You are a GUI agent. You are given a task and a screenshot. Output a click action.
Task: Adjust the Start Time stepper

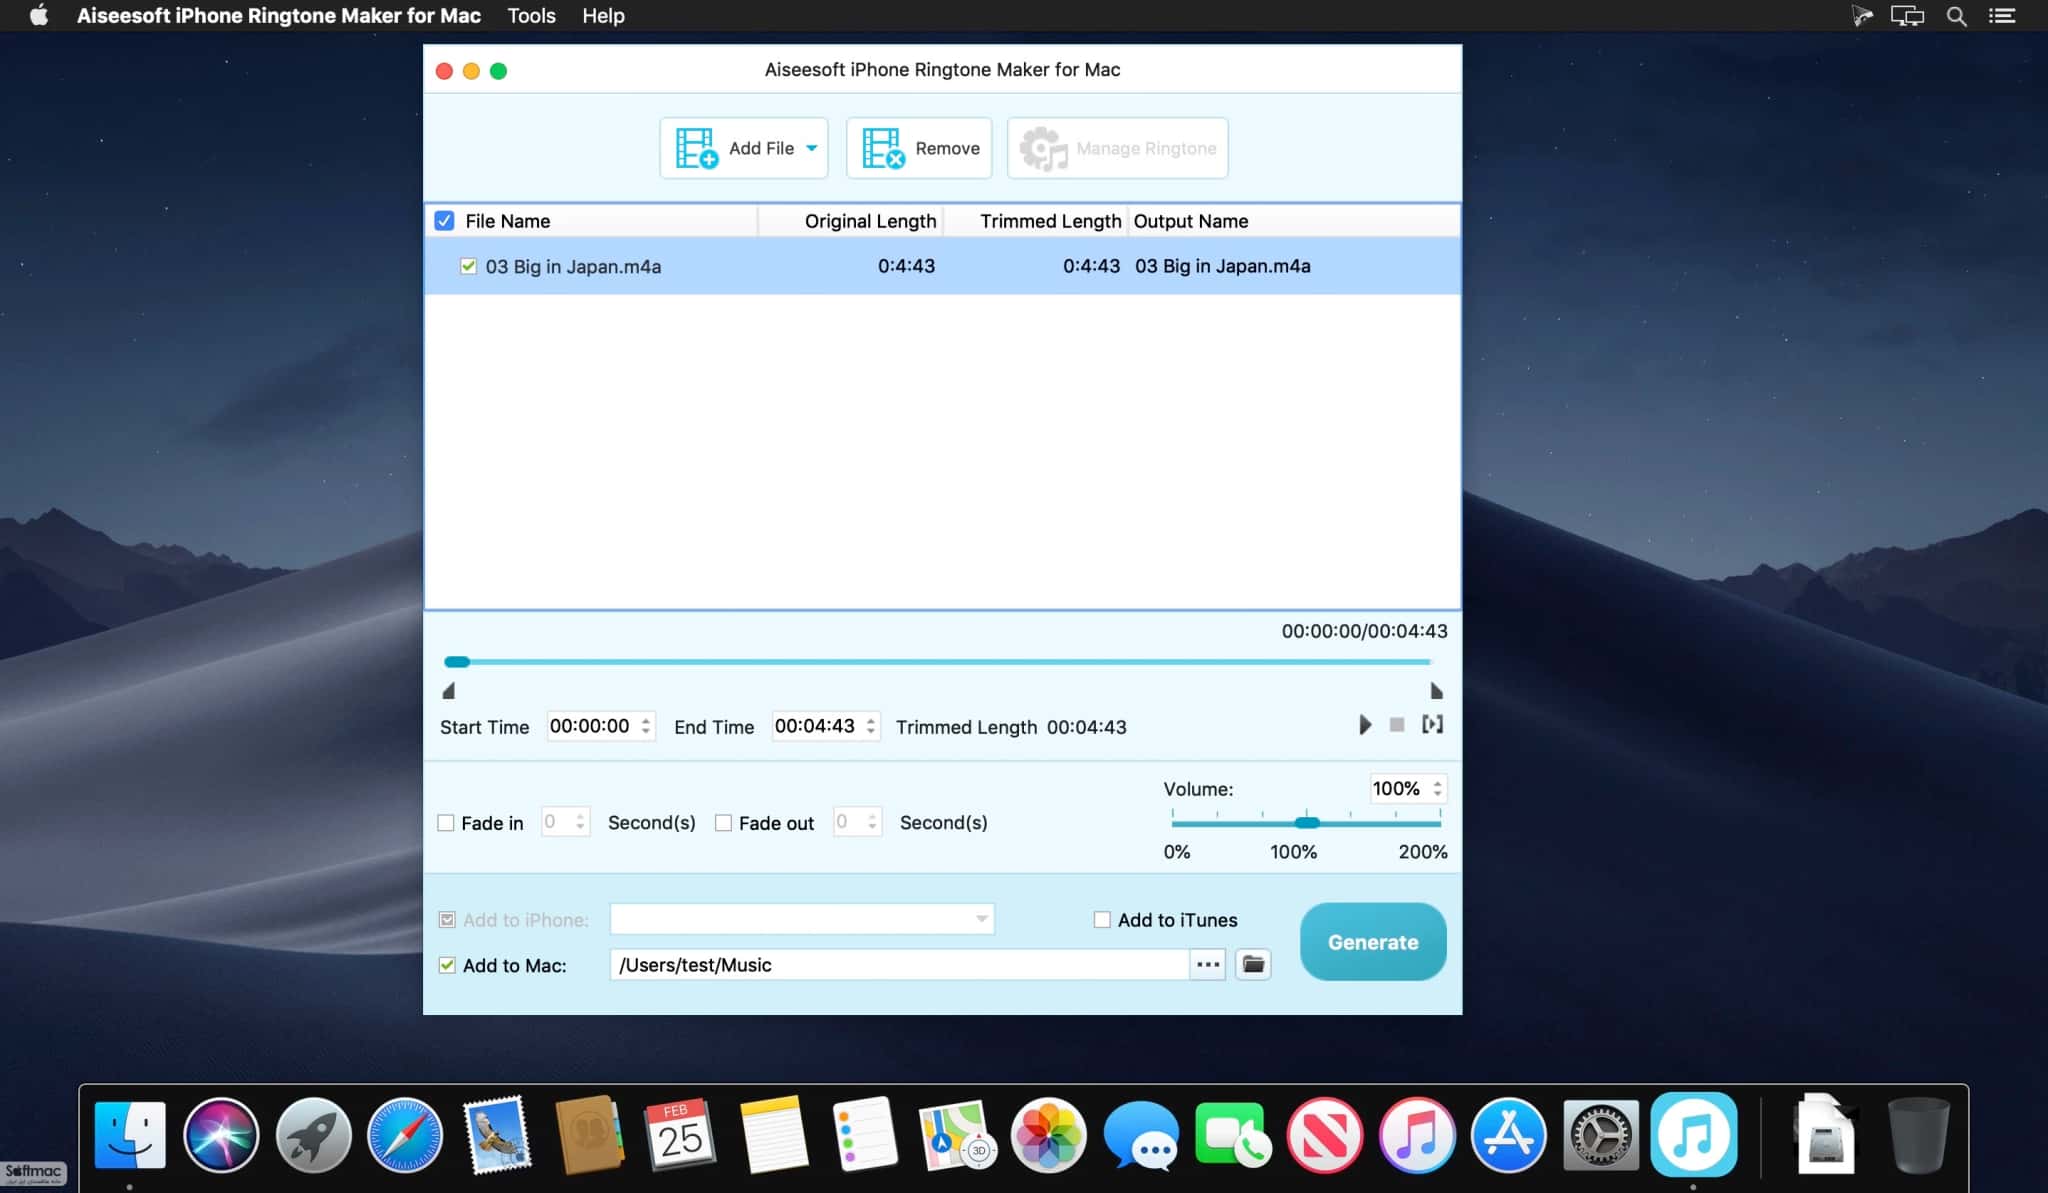[x=646, y=726]
